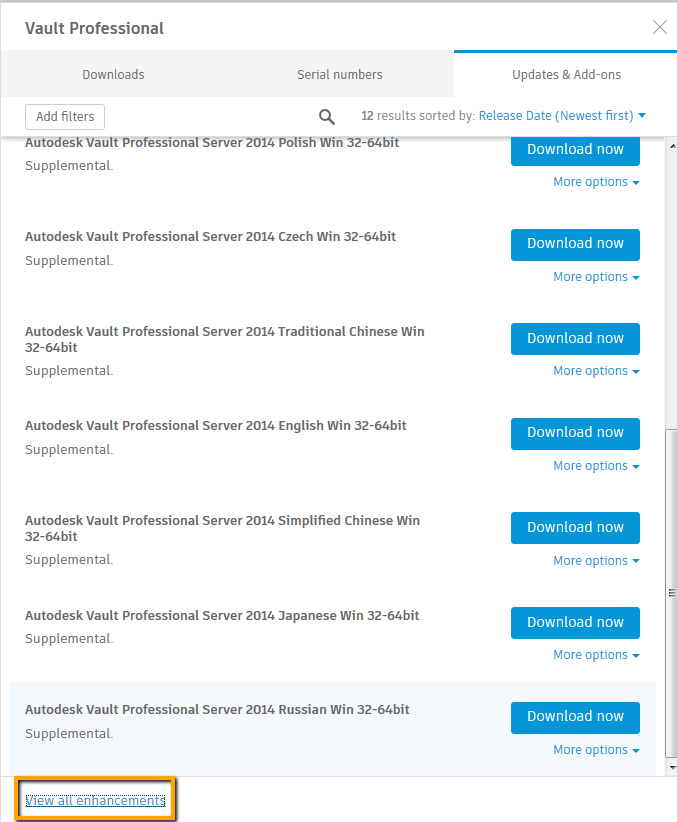Expand More options for the English version
Image resolution: width=677 pixels, height=822 pixels.
tap(596, 465)
